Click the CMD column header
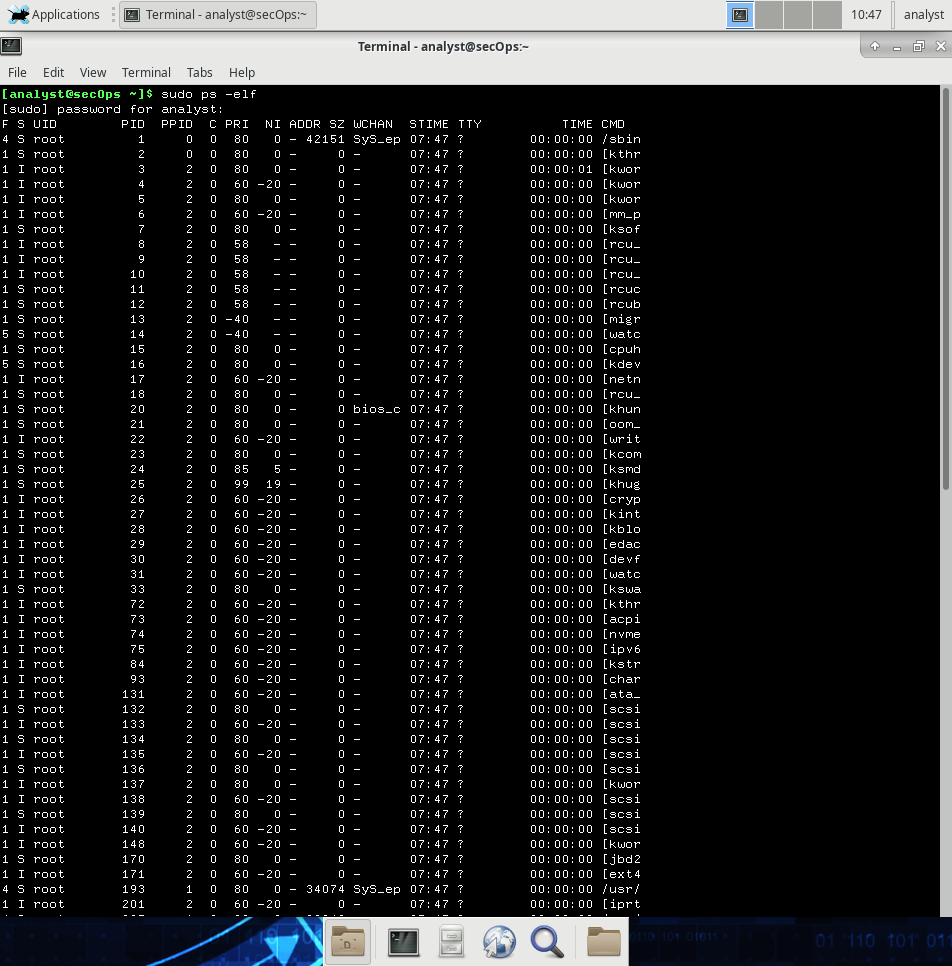This screenshot has height=966, width=952. tap(613, 124)
